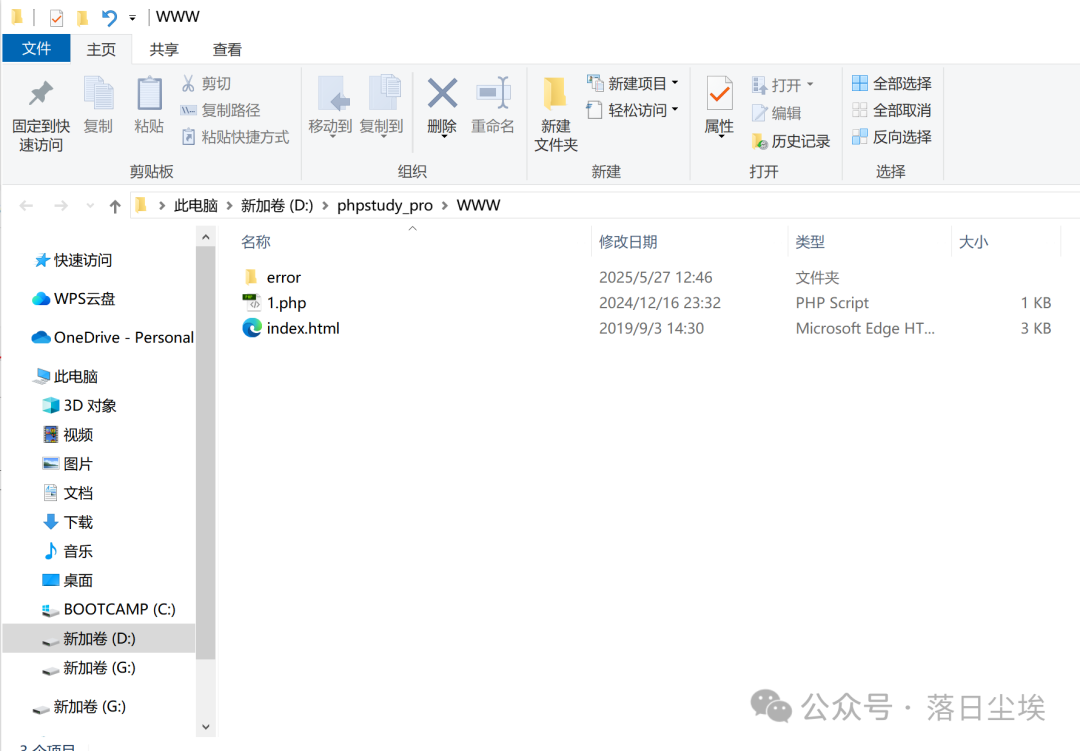Click Copy path in ribbon
This screenshot has height=751, width=1080.
click(220, 110)
